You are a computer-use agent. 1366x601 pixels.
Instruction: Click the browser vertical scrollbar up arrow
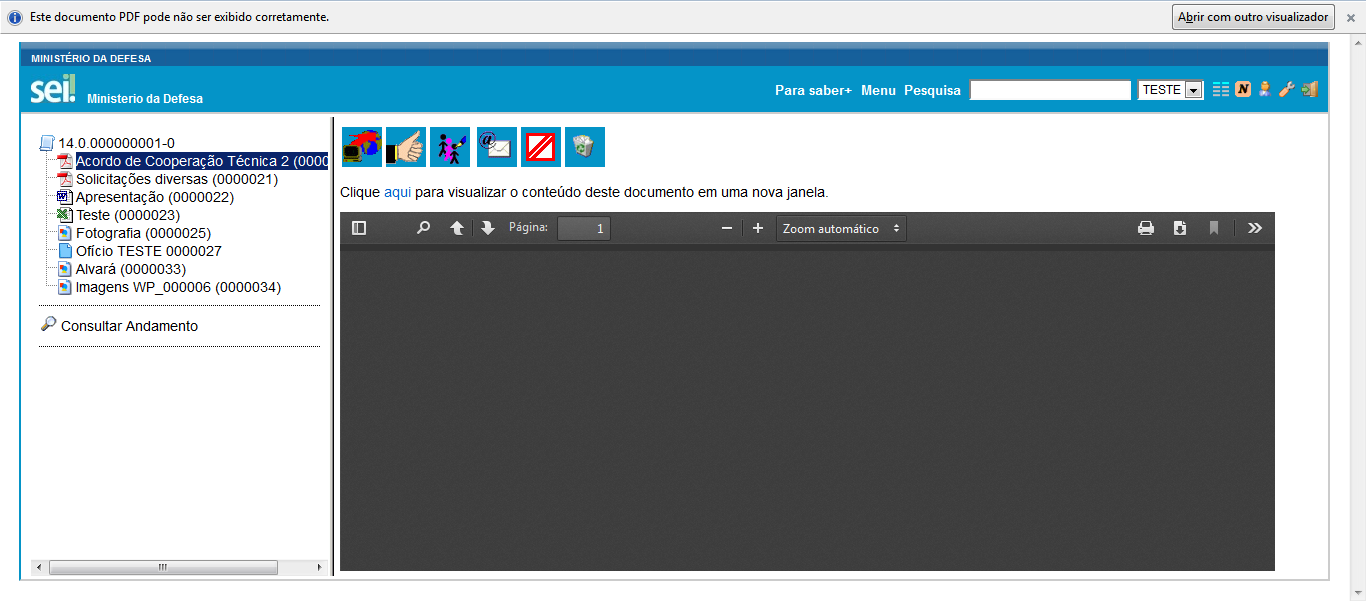1358,43
